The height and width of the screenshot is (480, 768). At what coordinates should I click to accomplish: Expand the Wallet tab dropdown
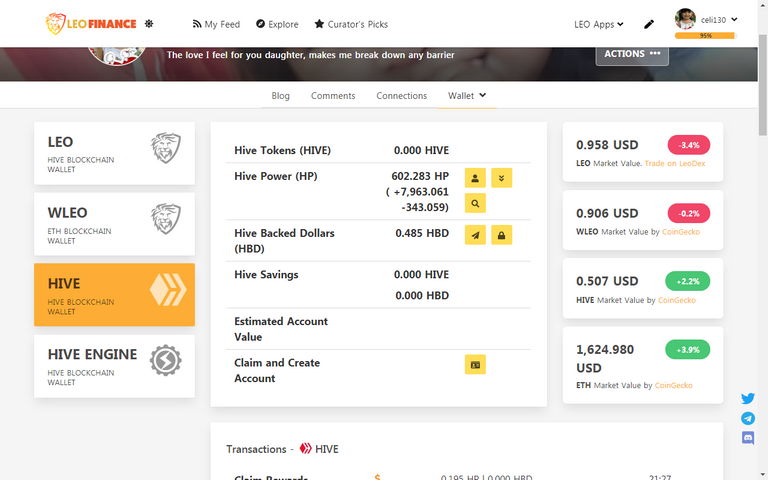point(467,96)
